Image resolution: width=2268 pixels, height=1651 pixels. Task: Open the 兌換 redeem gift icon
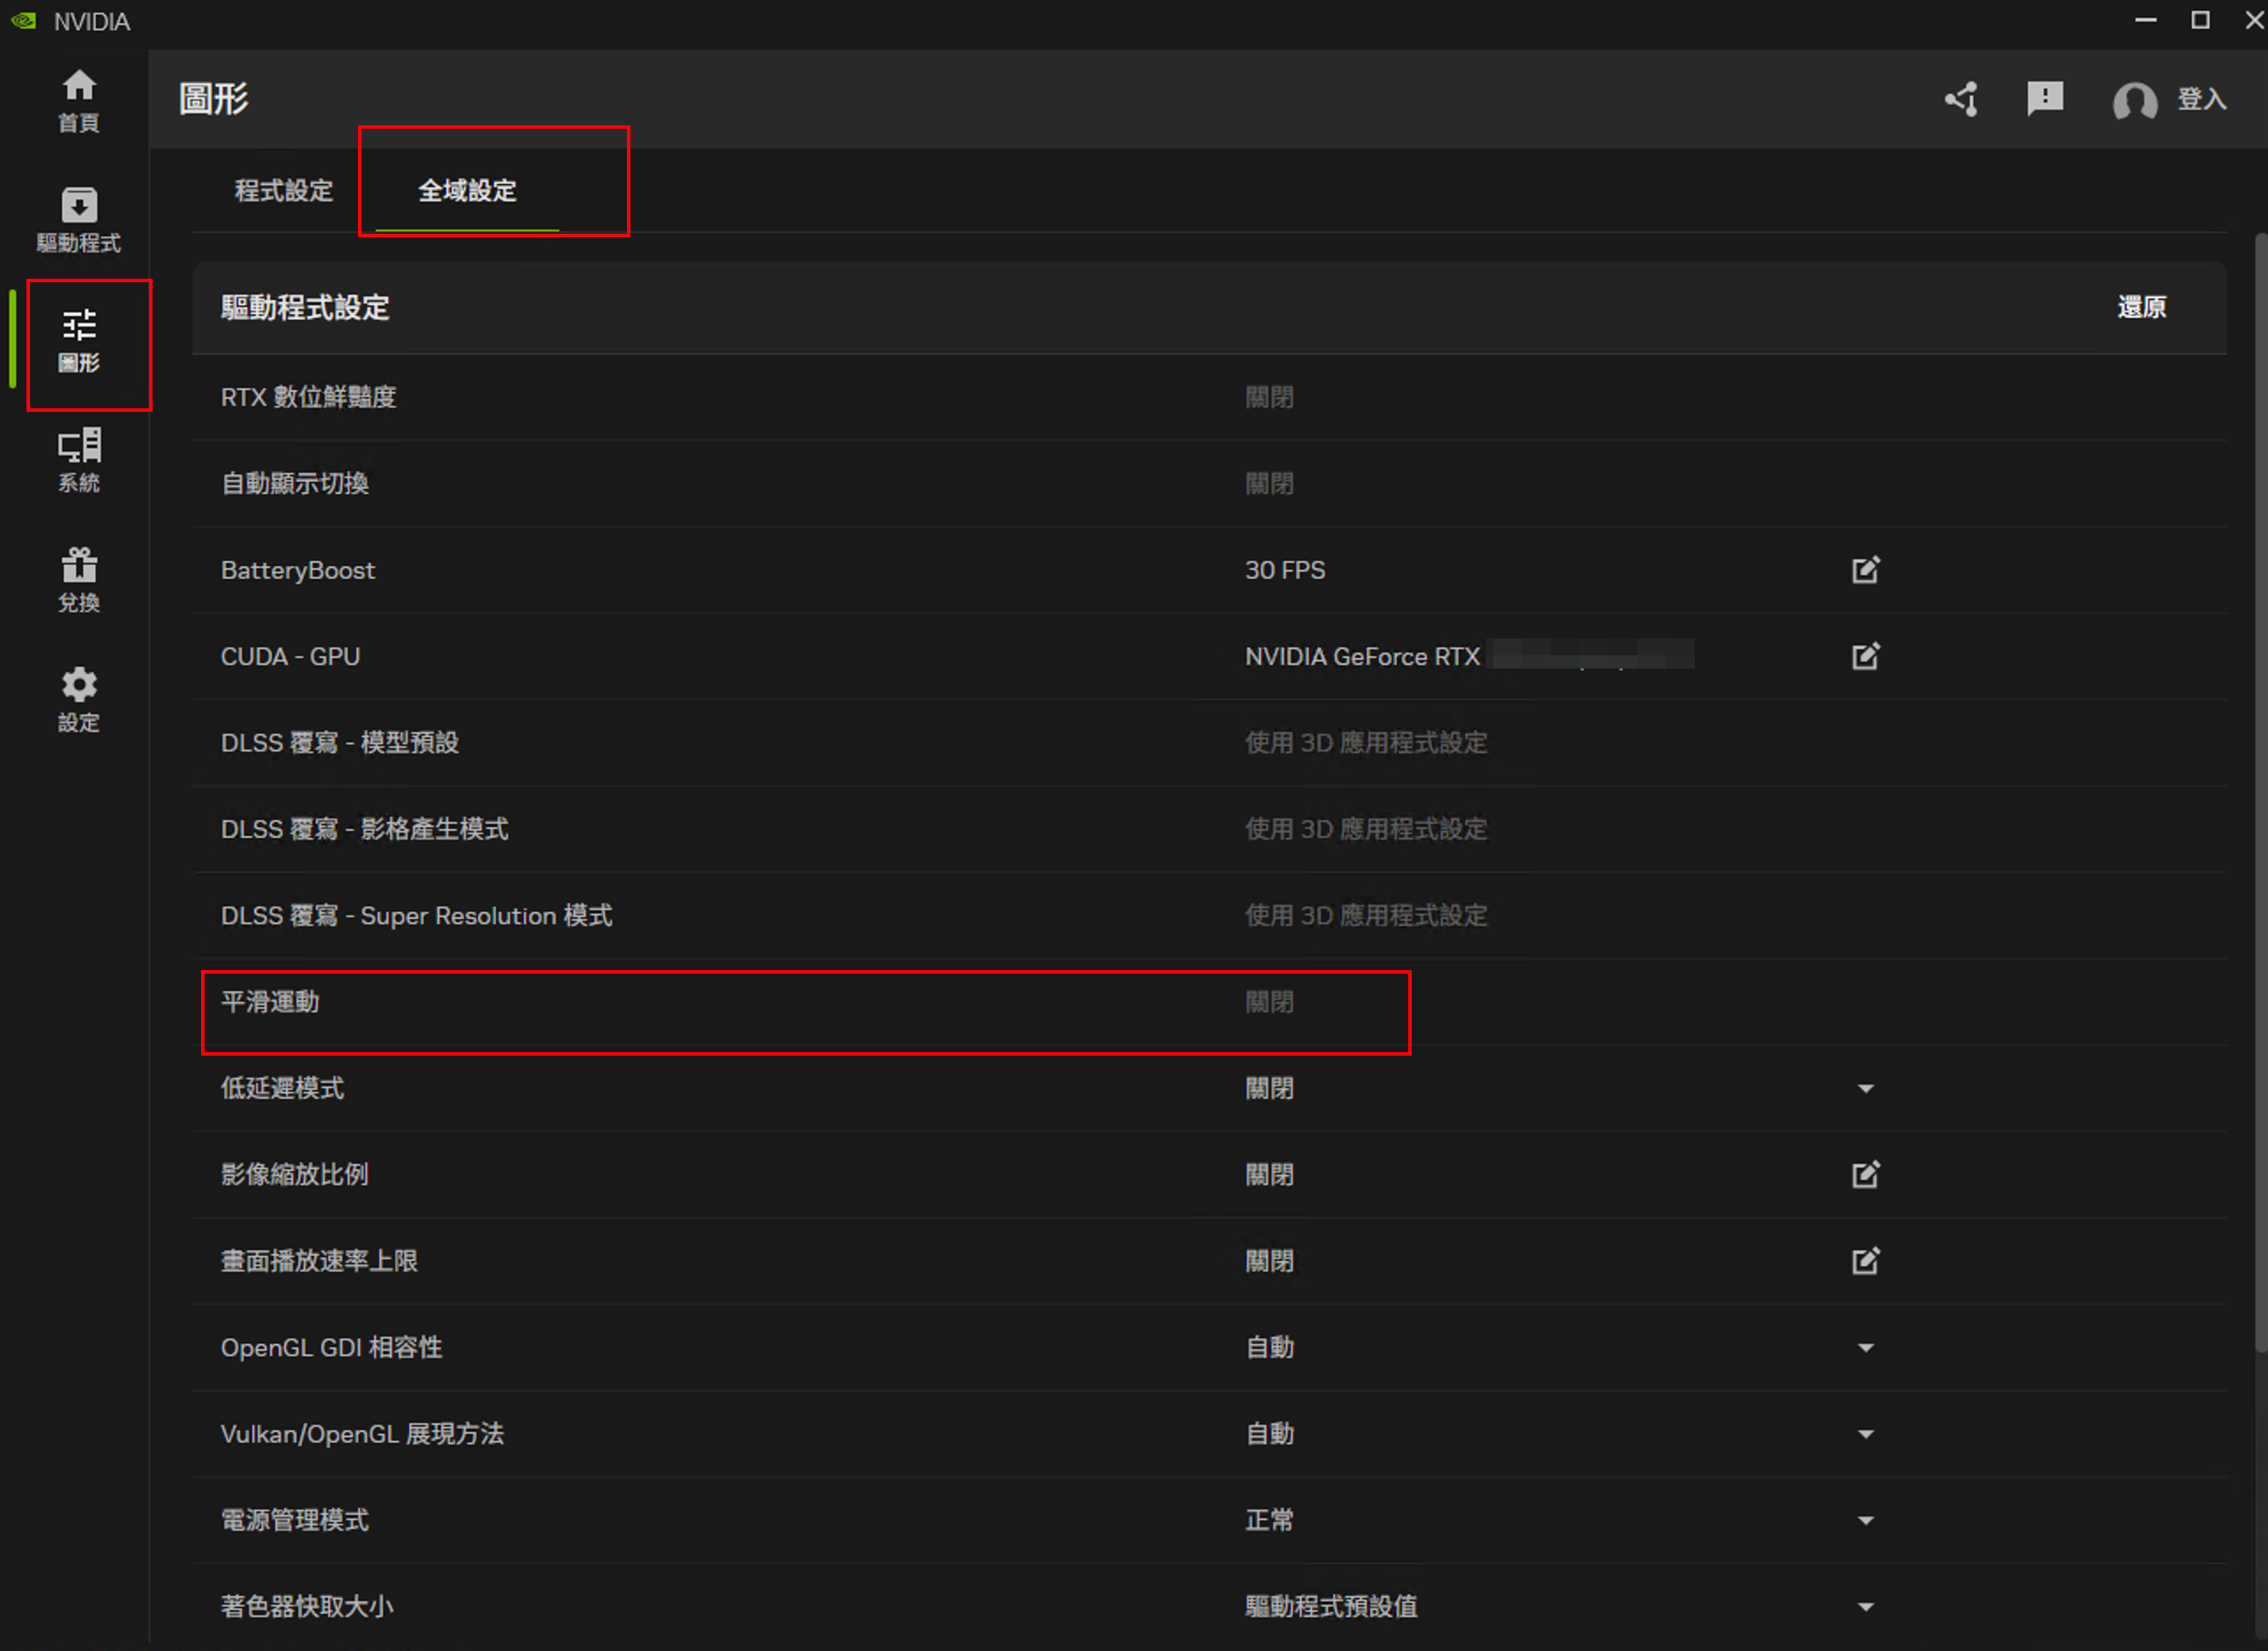[x=79, y=580]
